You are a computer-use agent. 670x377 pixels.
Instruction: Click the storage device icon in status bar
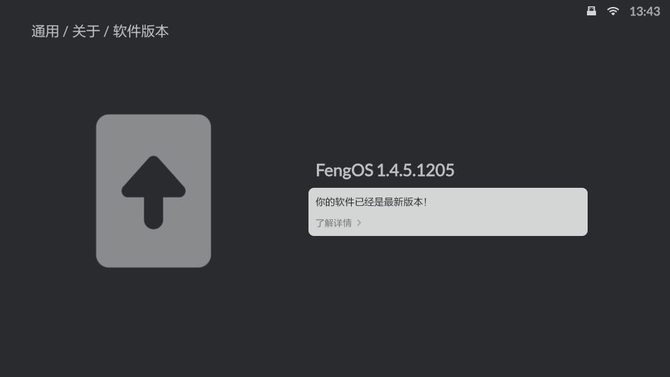(591, 11)
